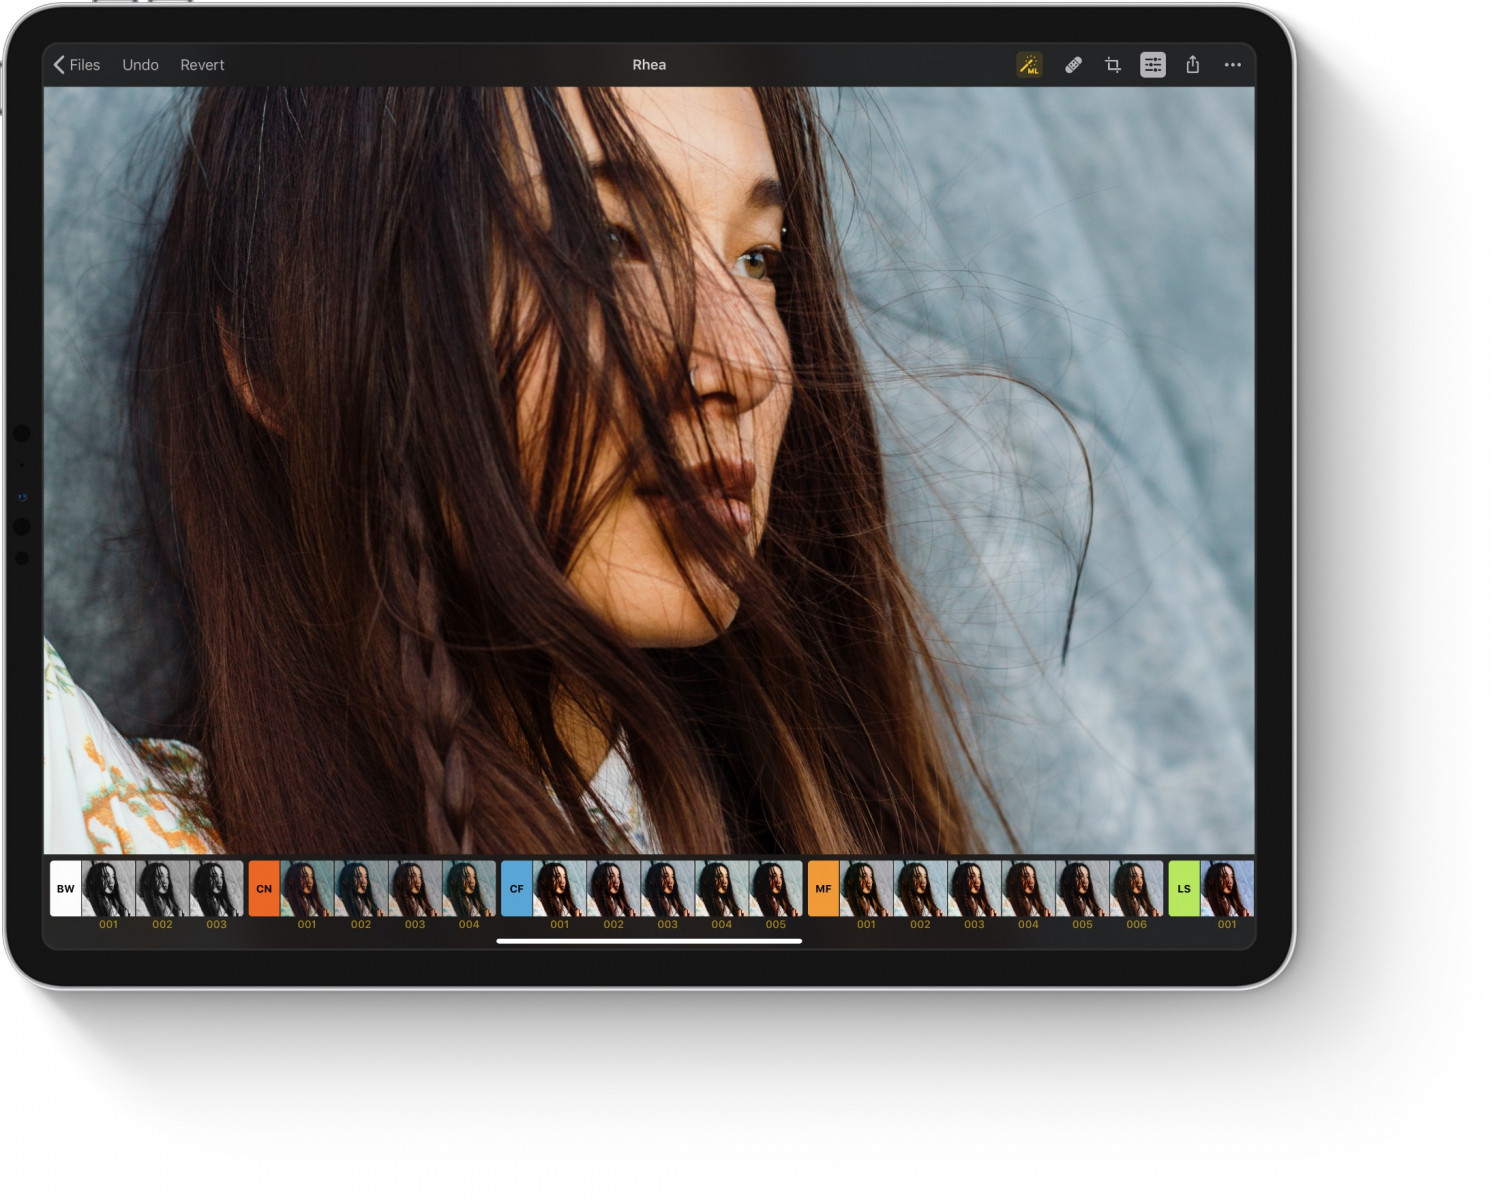Open the three-dot more options menu
This screenshot has height=1200, width=1500.
pos(1233,65)
